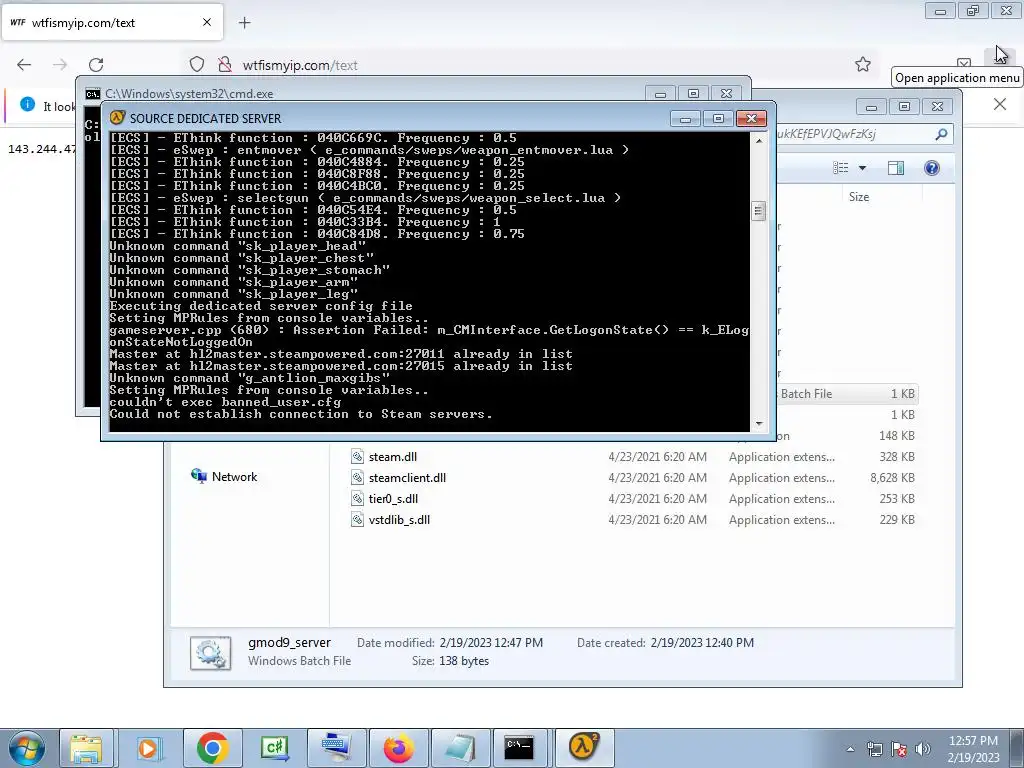This screenshot has height=768, width=1024.
Task: Minimize the Source Dedicated Server window
Action: [x=685, y=118]
